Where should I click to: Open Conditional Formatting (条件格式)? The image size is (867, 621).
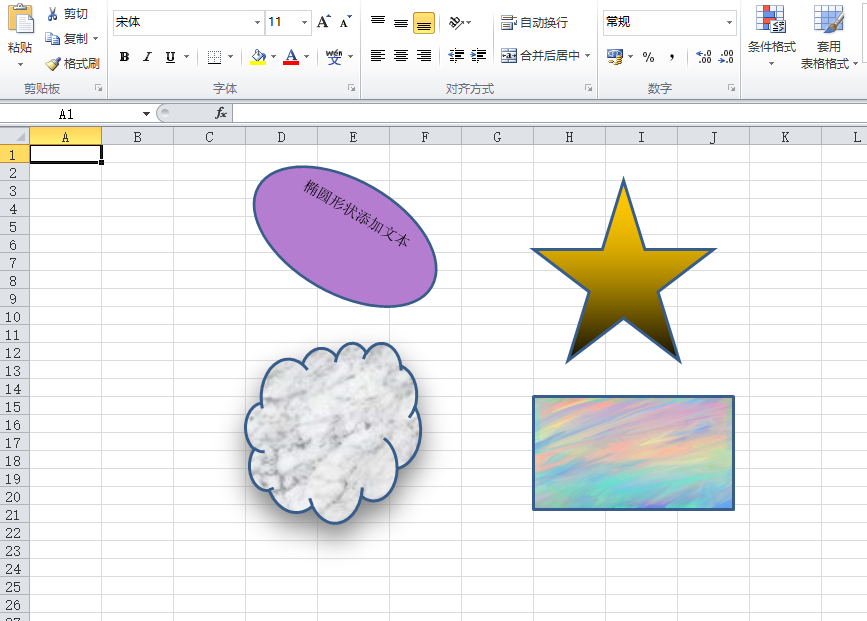771,36
